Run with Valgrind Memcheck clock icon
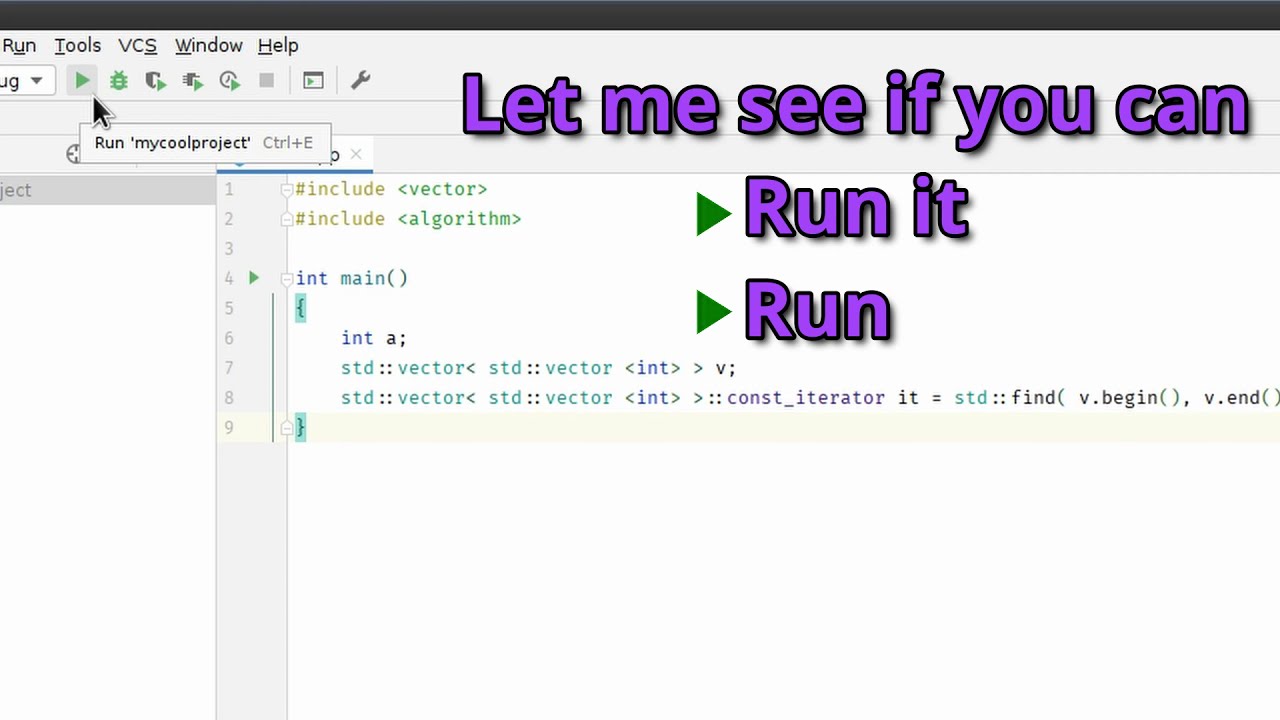1280x720 pixels. click(x=229, y=81)
